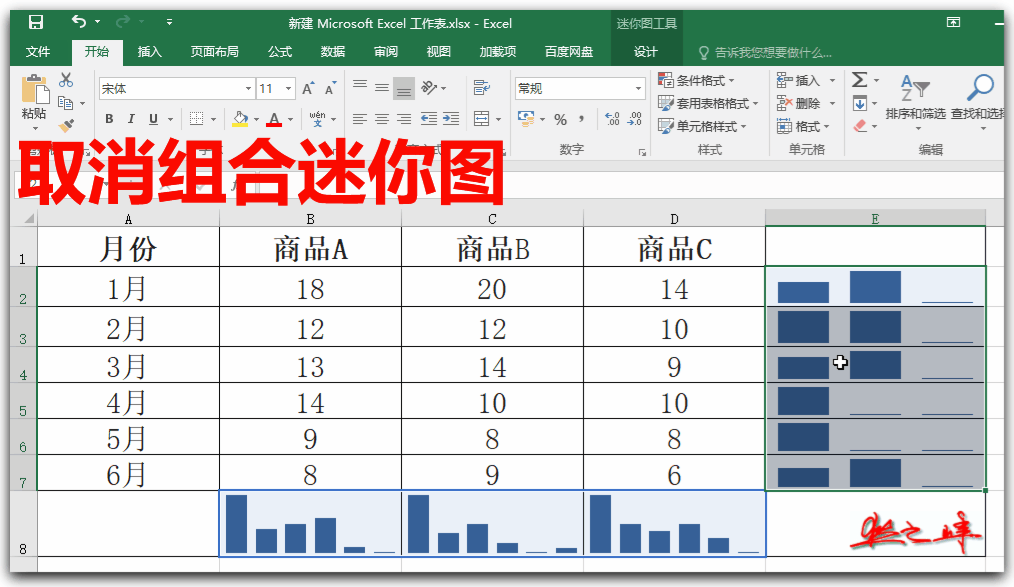This screenshot has height=587, width=1014.
Task: Open the 文件 menu tab
Action: tap(38, 52)
